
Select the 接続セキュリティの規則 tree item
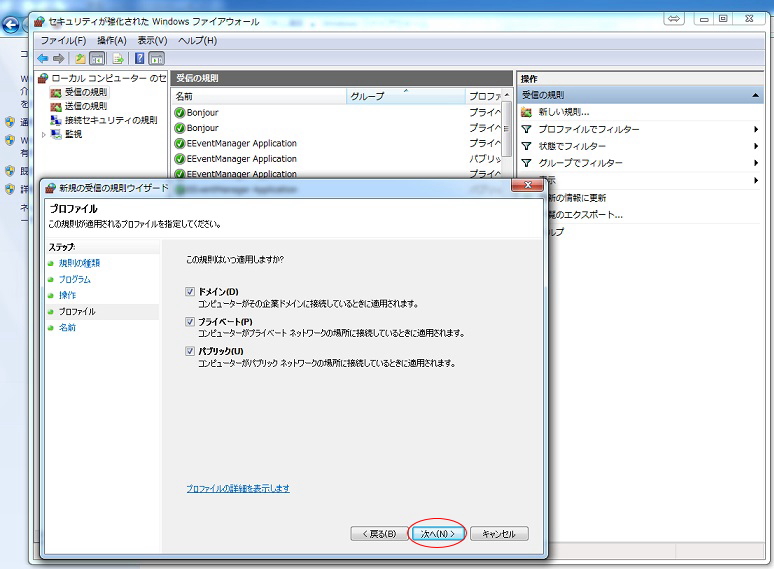pyautogui.click(x=112, y=120)
